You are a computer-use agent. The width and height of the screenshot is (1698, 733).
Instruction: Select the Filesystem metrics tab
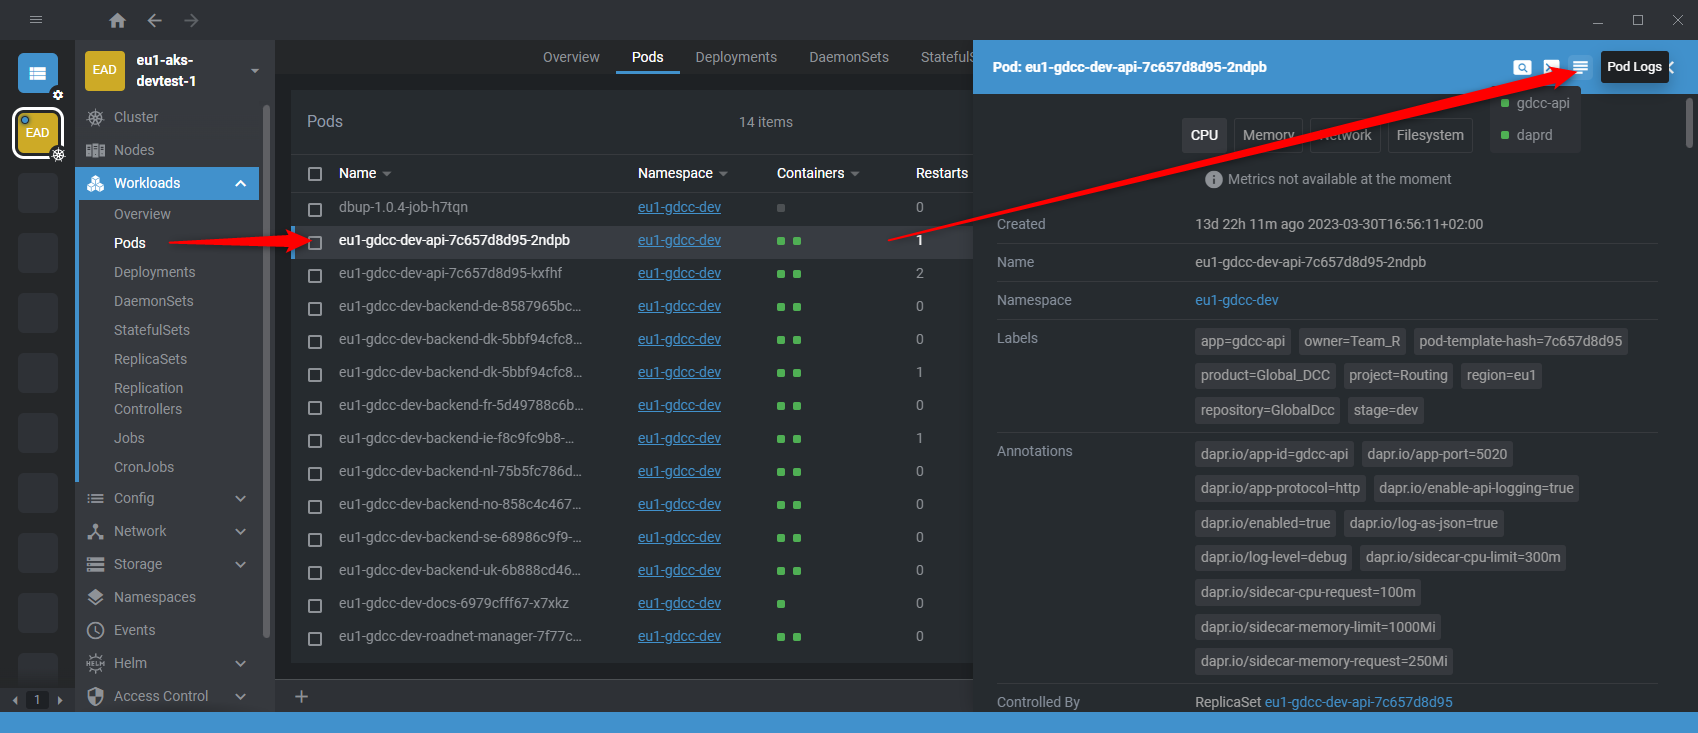point(1430,135)
